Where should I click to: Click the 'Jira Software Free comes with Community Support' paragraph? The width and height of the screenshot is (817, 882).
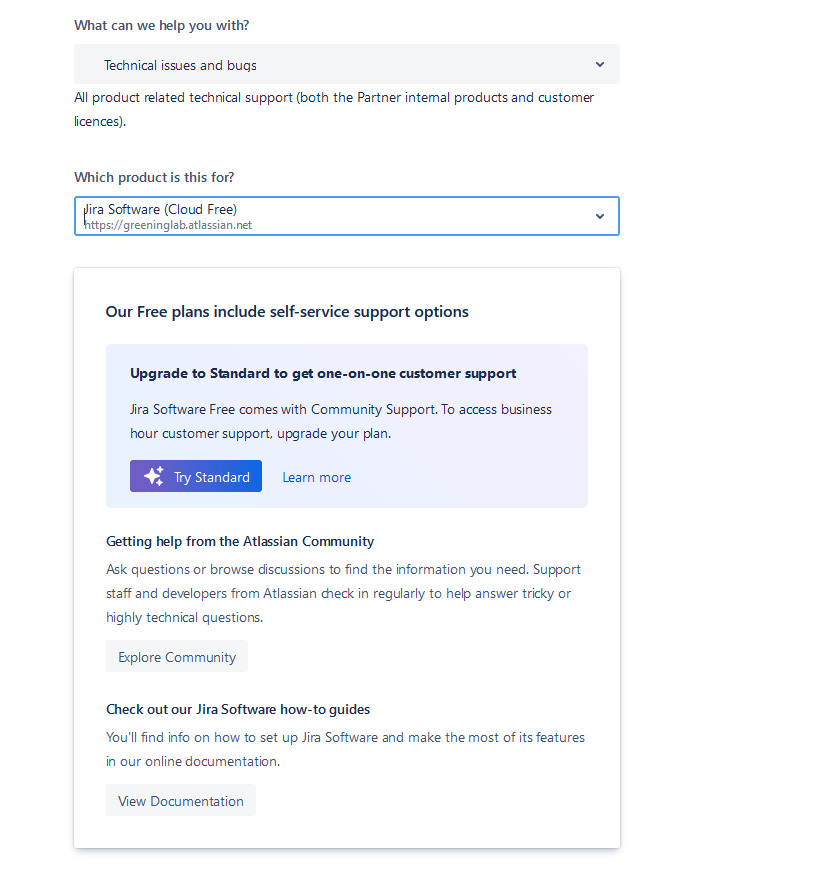(x=341, y=421)
